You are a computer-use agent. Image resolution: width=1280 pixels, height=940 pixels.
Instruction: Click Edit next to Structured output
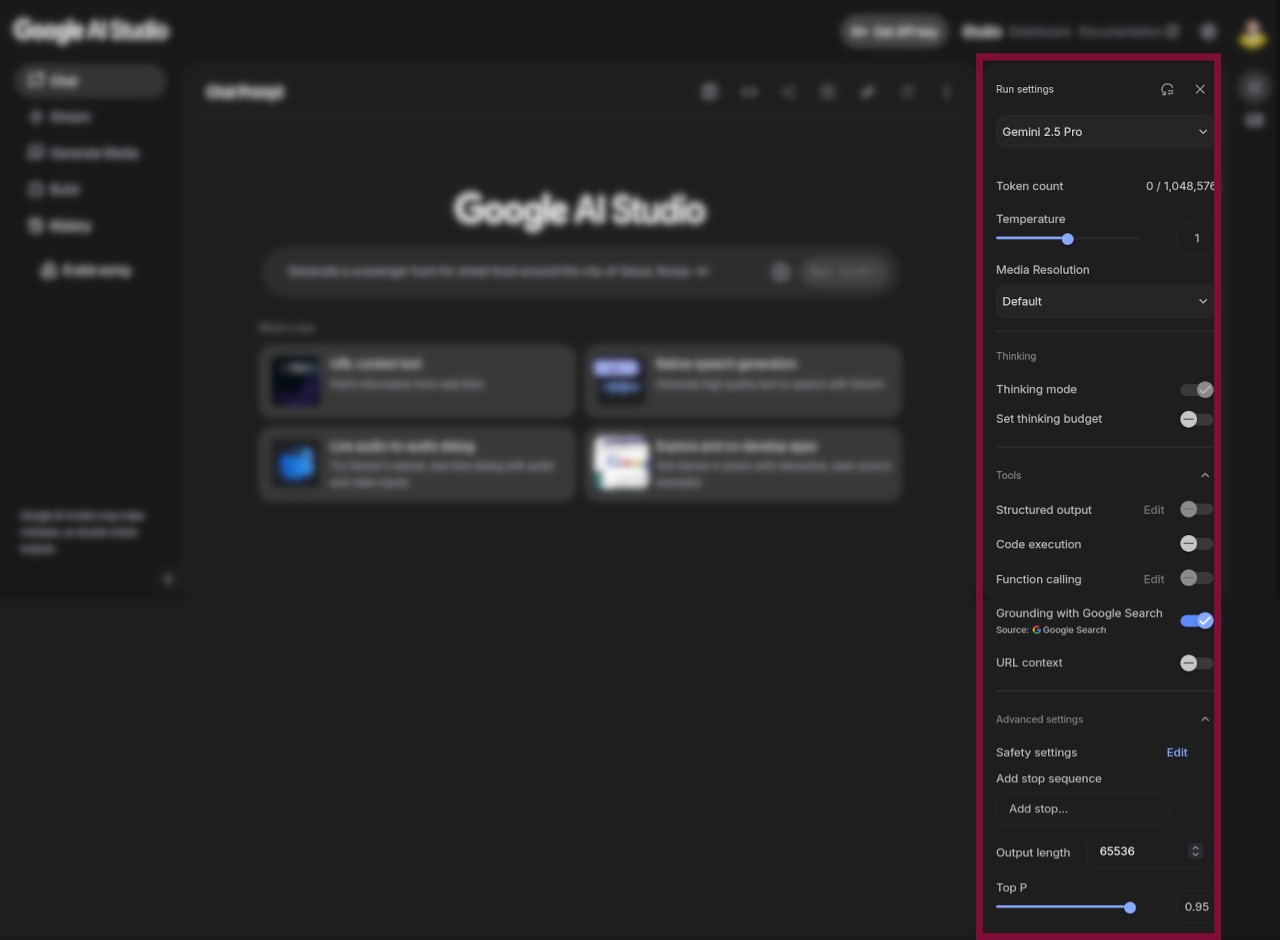coord(1154,510)
